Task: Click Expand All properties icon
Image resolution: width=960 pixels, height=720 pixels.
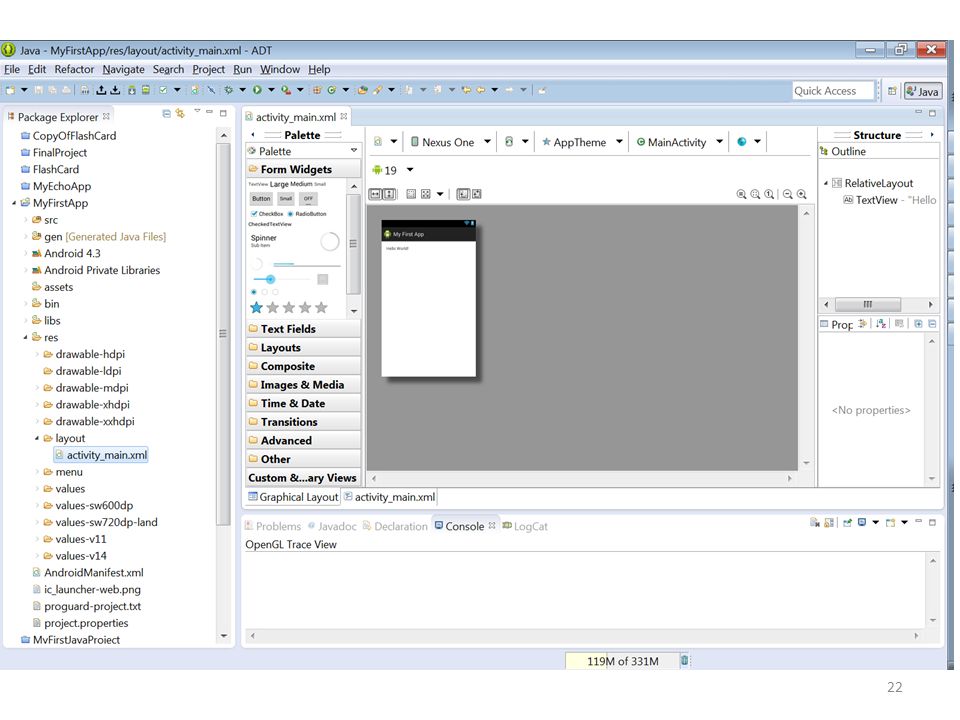Action: click(918, 323)
